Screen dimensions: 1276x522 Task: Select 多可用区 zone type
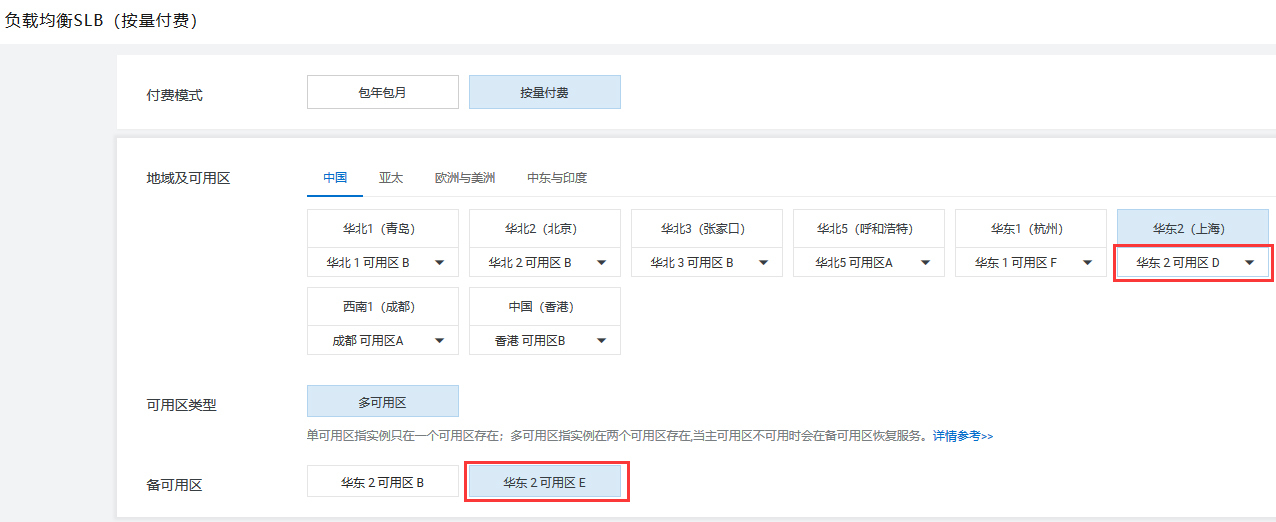pos(382,402)
